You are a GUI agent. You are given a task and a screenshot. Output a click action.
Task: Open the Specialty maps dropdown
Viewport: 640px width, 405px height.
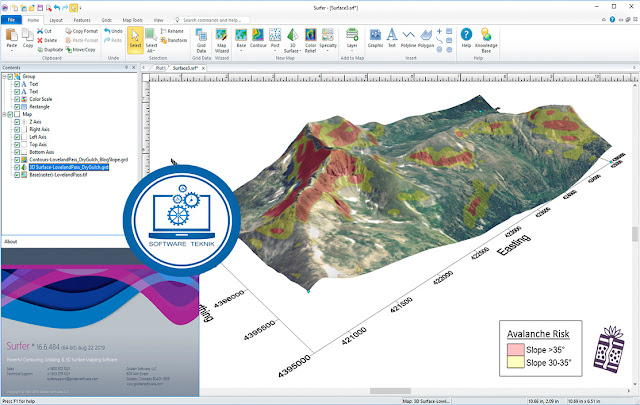tap(328, 51)
